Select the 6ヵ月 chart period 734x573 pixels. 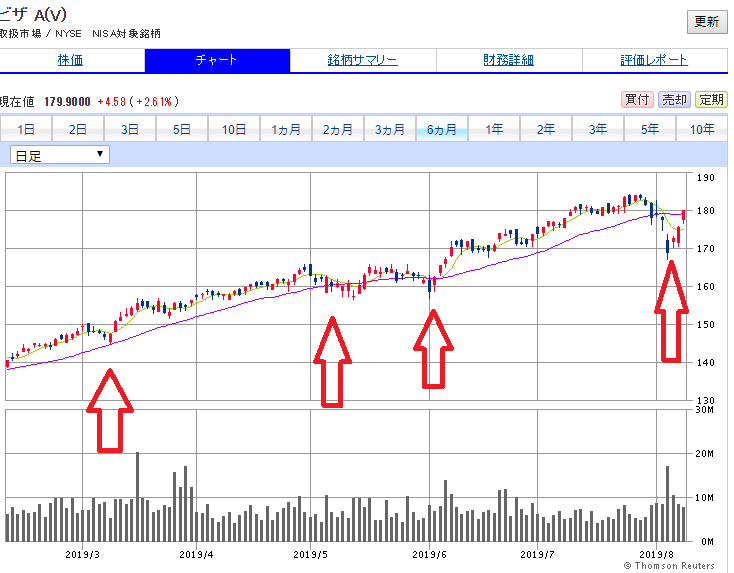[442, 129]
